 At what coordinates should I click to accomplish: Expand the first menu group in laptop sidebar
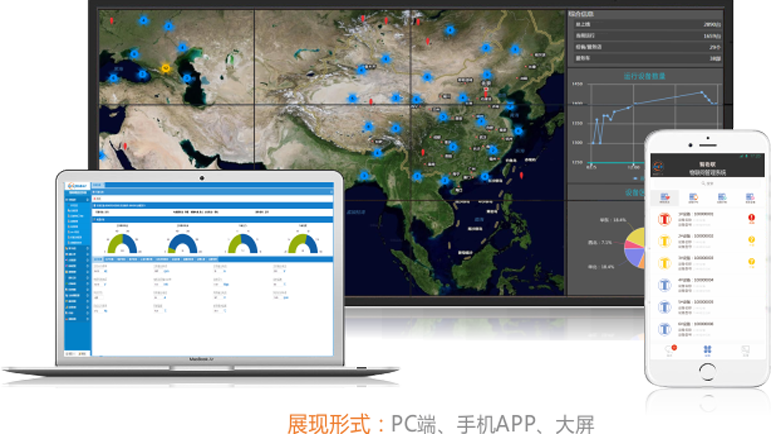click(x=73, y=199)
